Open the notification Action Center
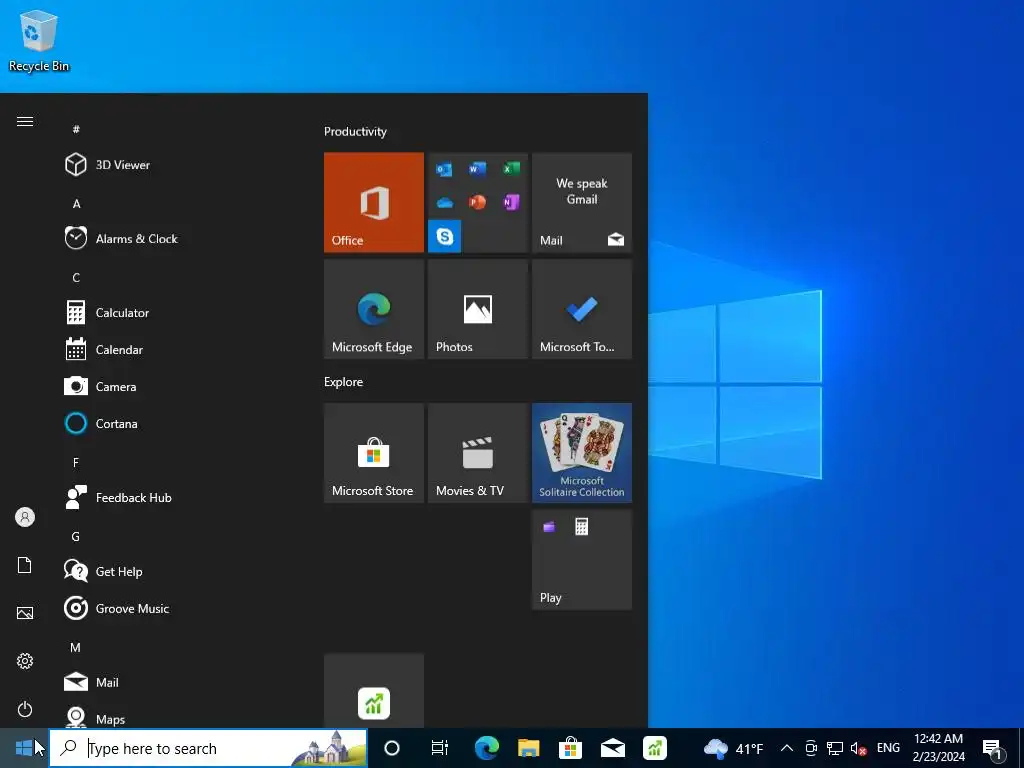 993,748
